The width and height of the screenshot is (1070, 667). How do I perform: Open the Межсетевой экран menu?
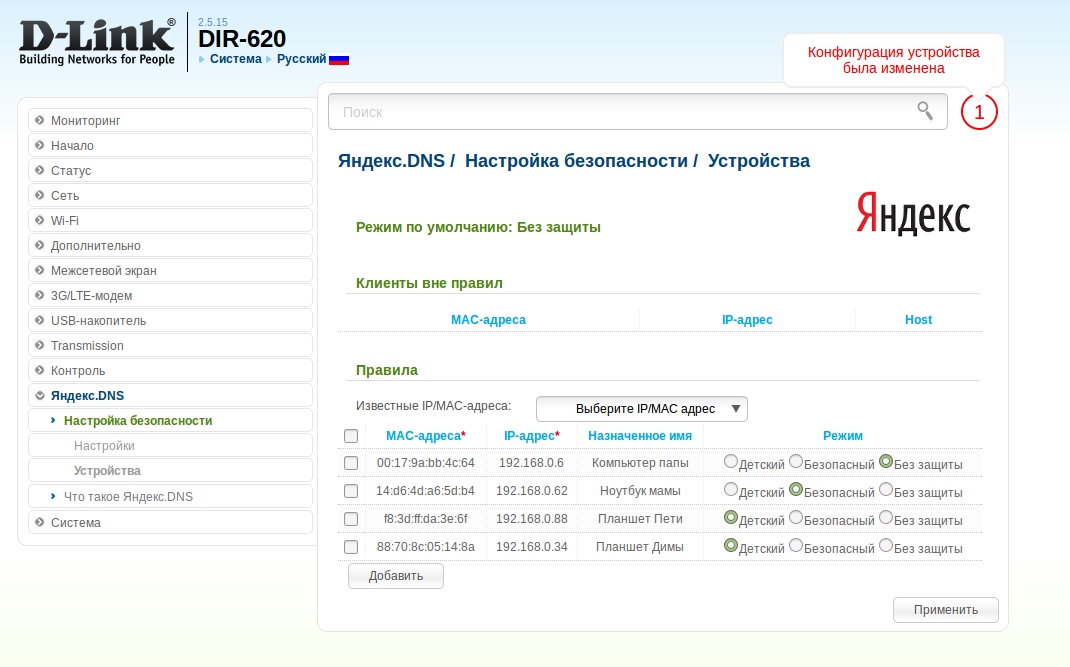coord(103,270)
